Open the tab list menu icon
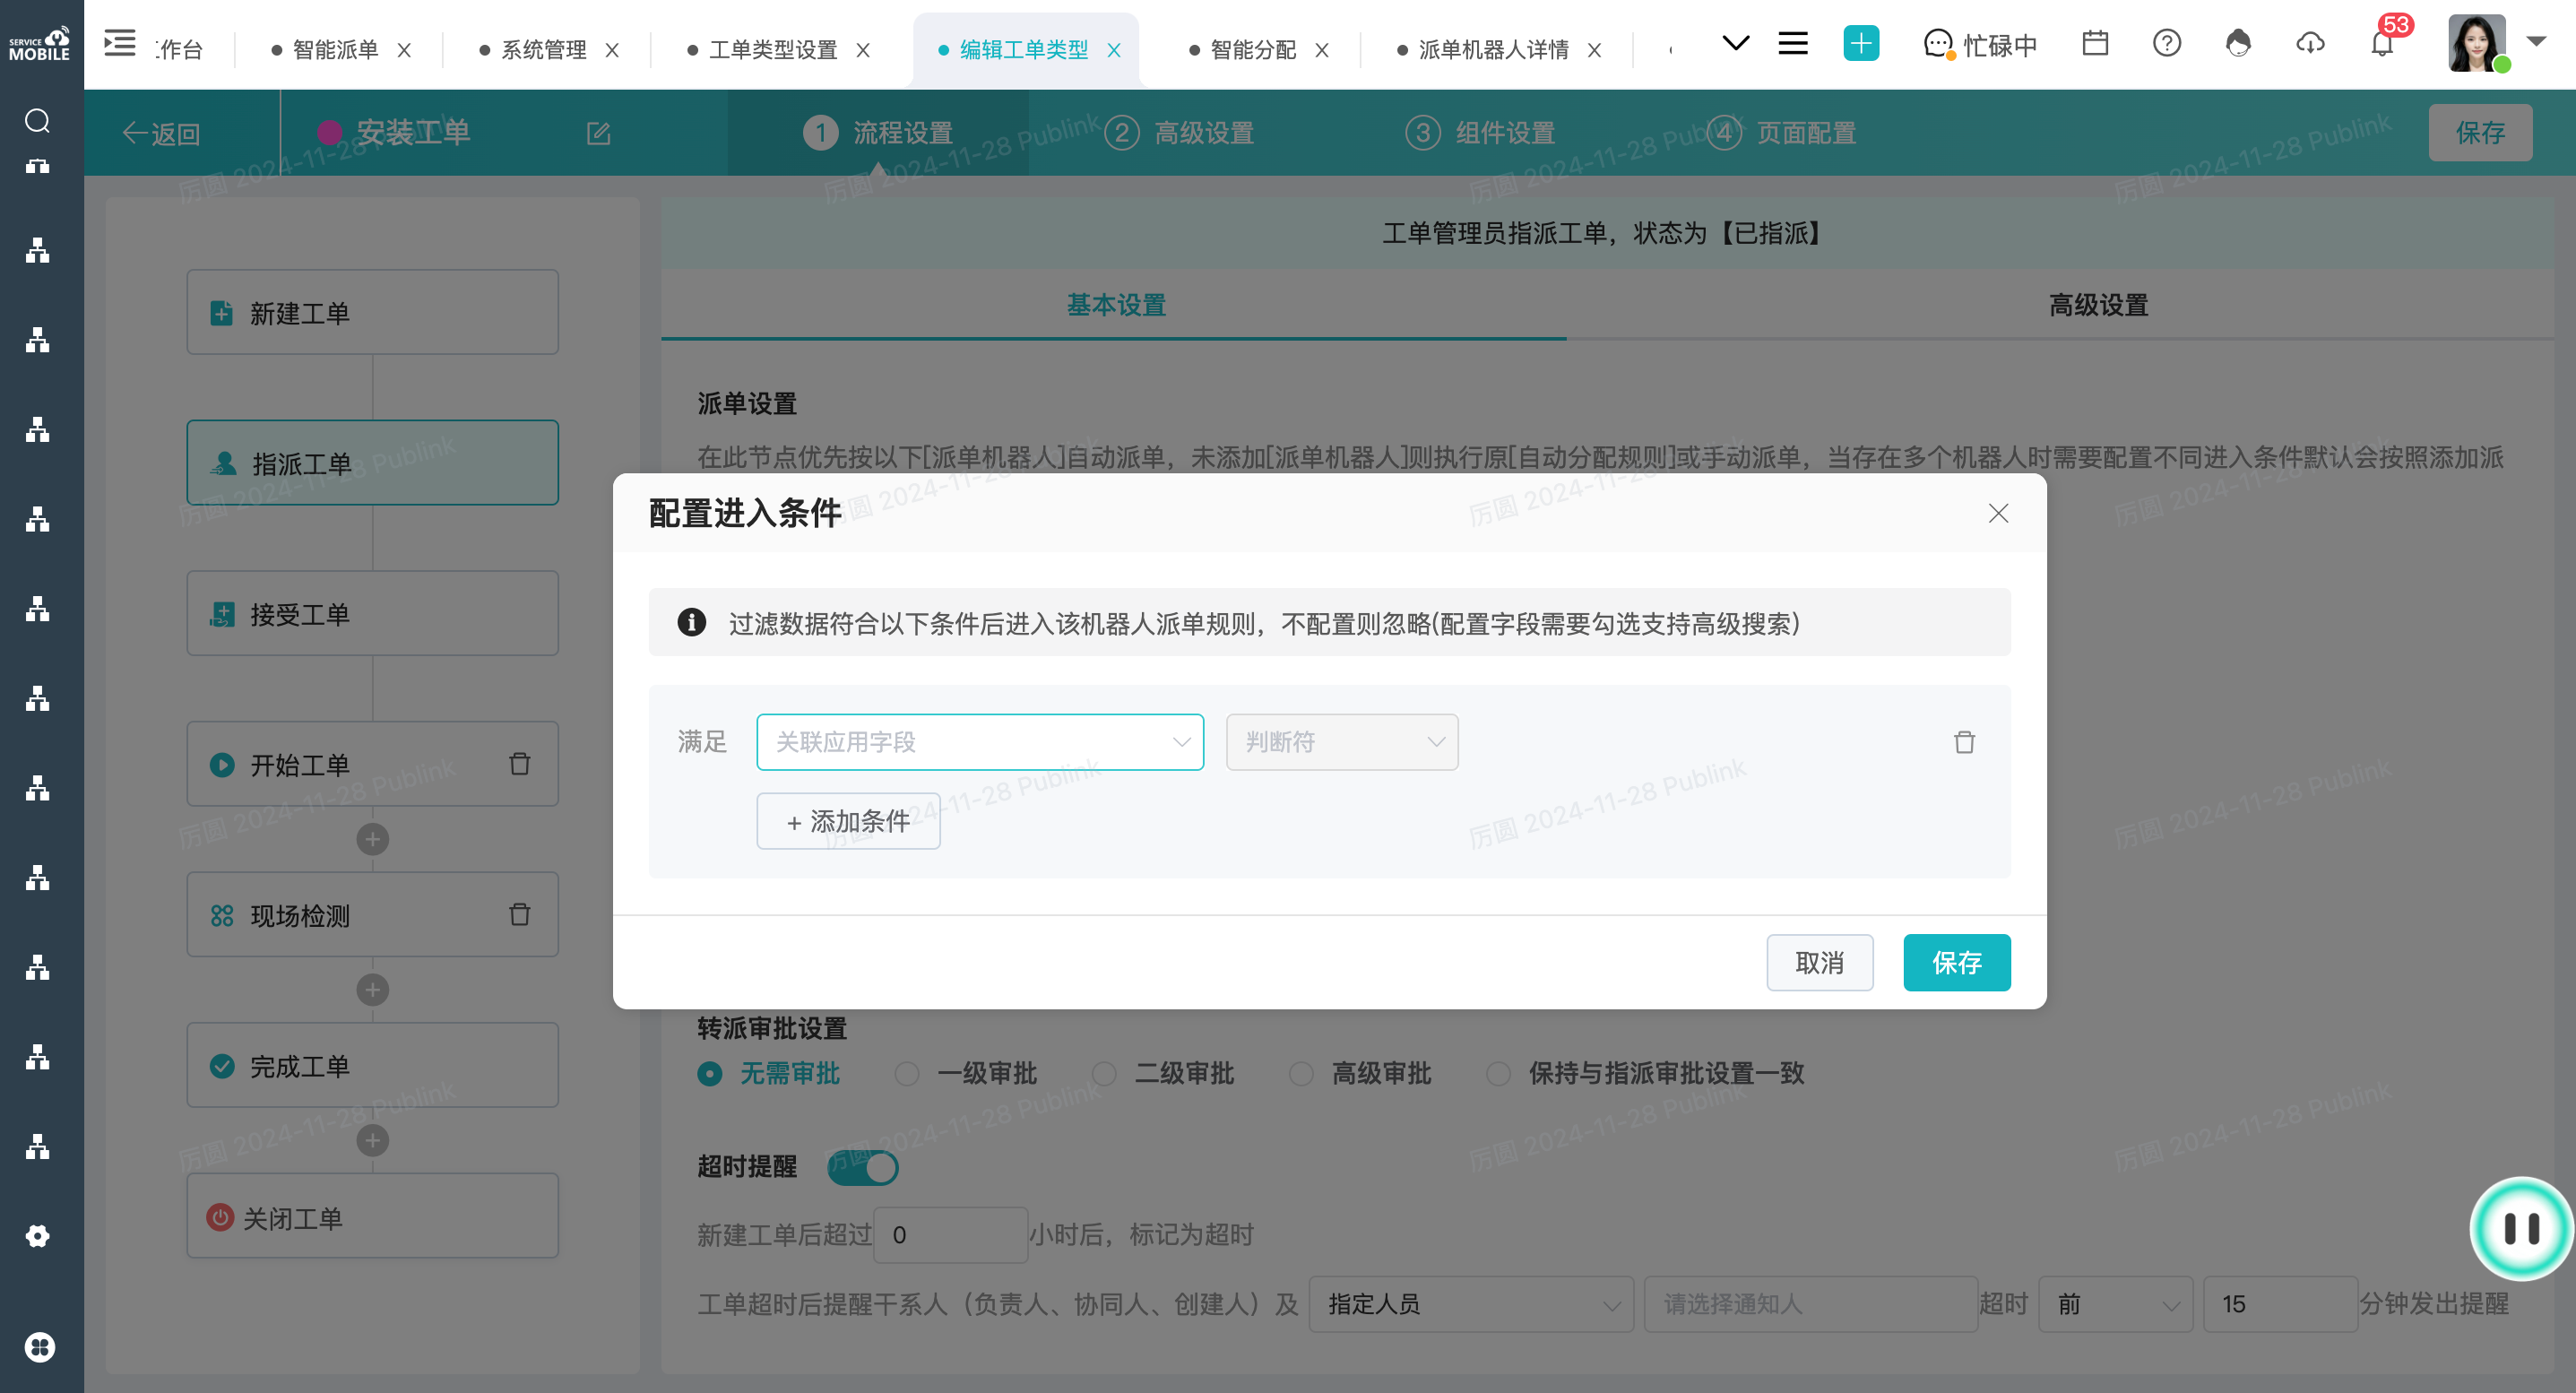This screenshot has height=1393, width=2576. click(1793, 44)
